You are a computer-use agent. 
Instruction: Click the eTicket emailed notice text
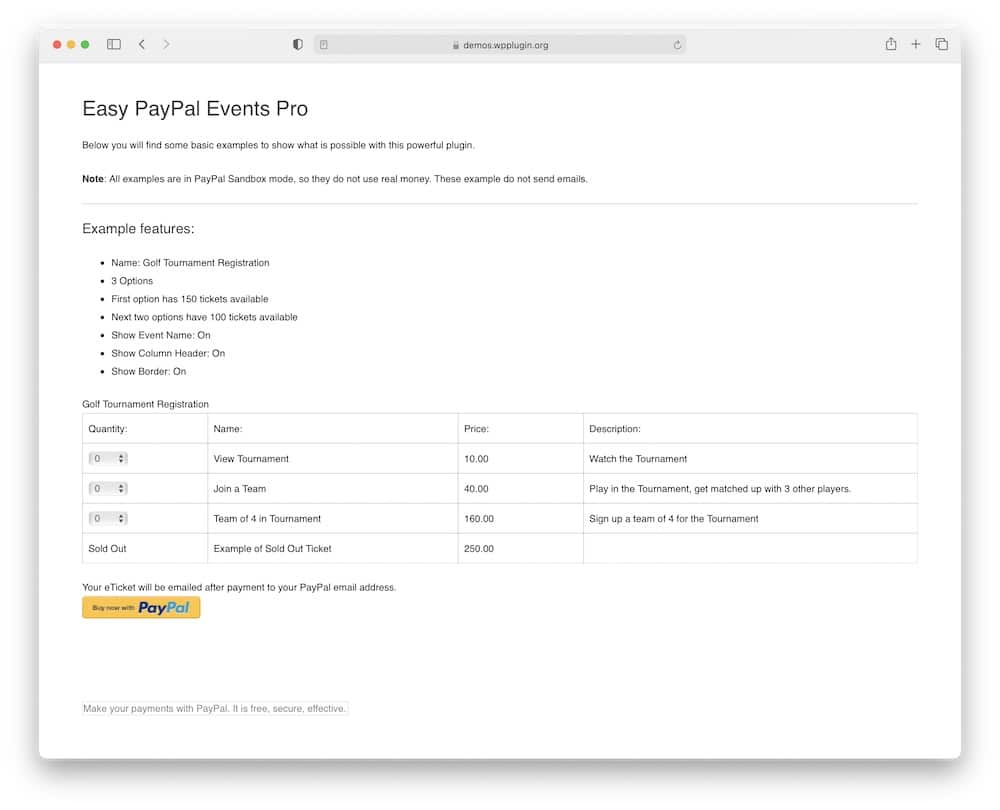(x=239, y=587)
